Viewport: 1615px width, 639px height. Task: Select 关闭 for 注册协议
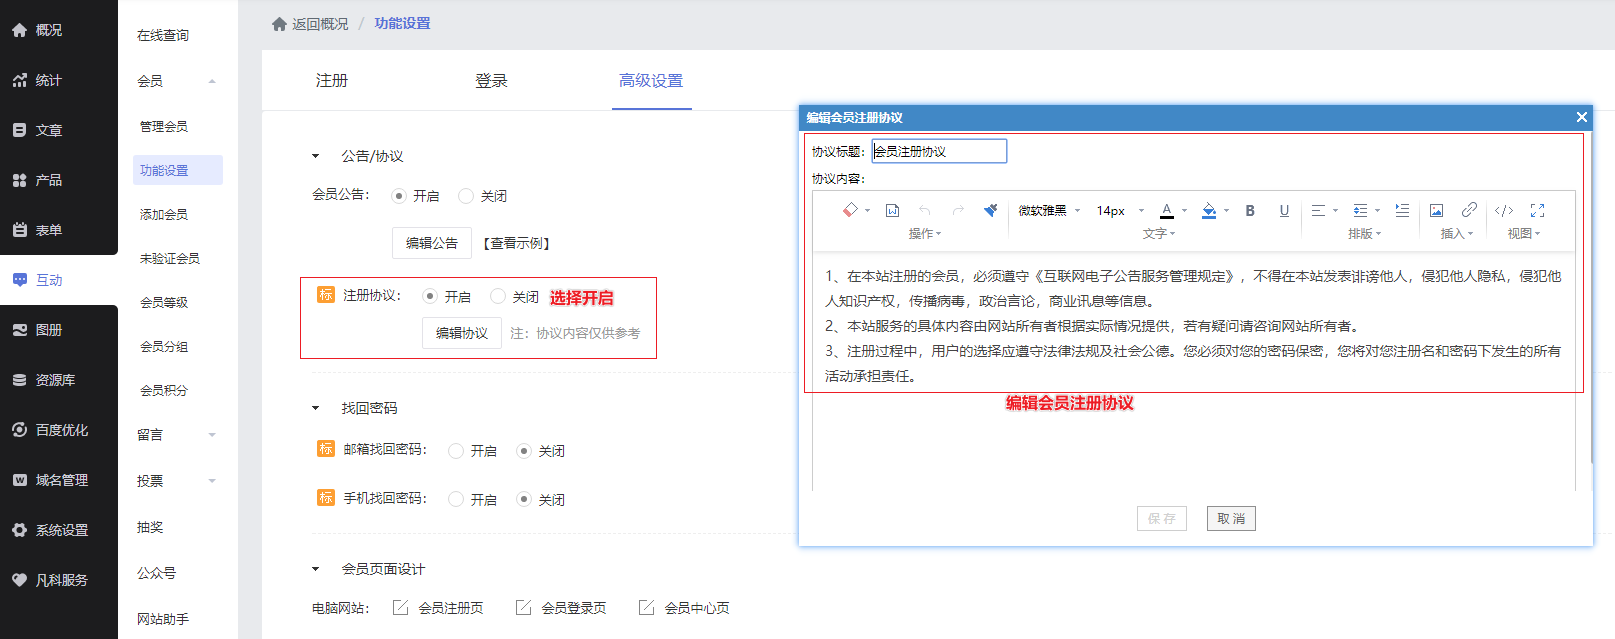498,296
